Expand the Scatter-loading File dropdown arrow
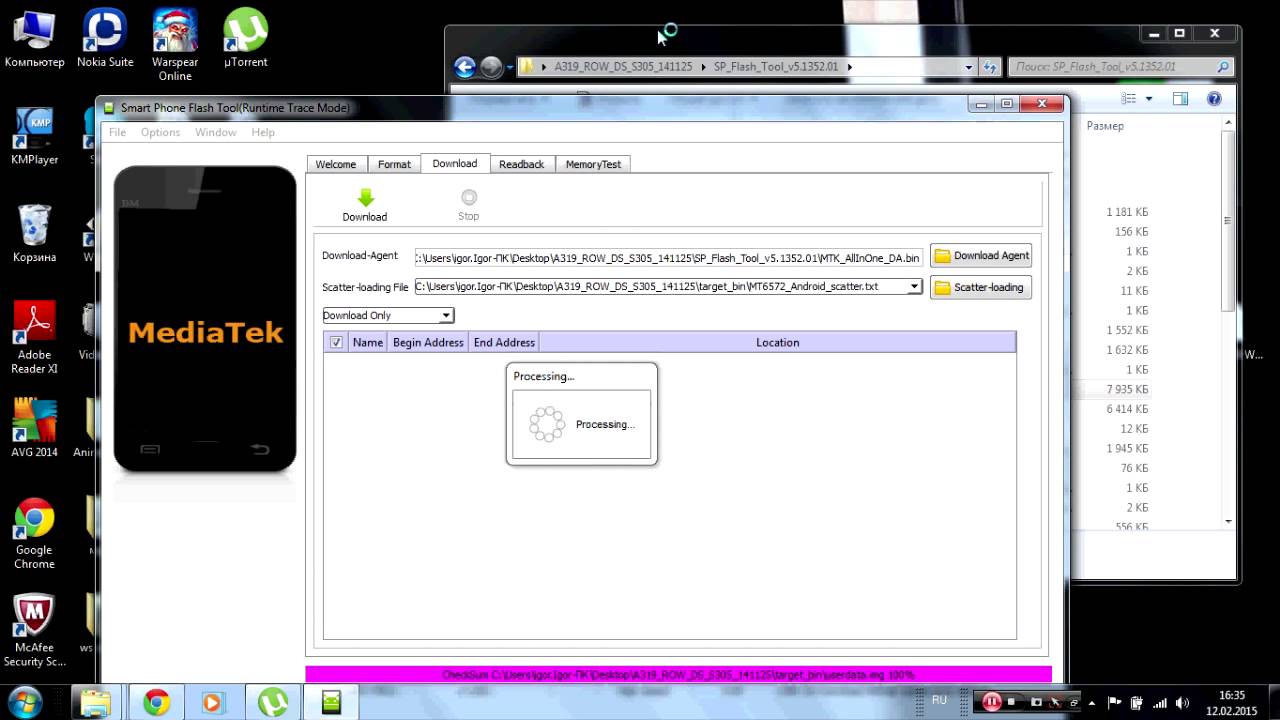The image size is (1280, 720). (x=914, y=287)
